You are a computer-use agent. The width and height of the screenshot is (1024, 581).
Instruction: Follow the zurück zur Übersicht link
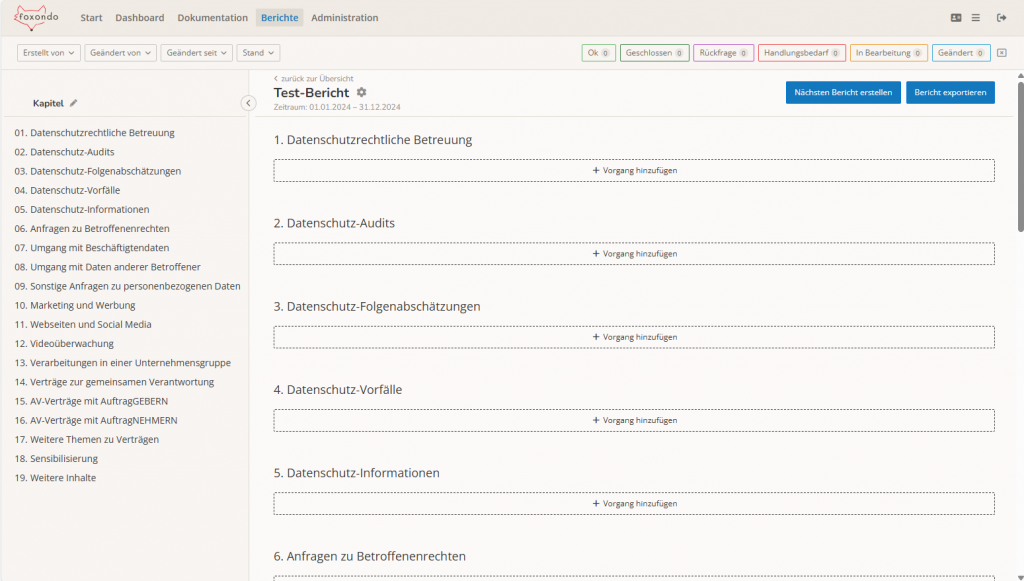coord(315,78)
